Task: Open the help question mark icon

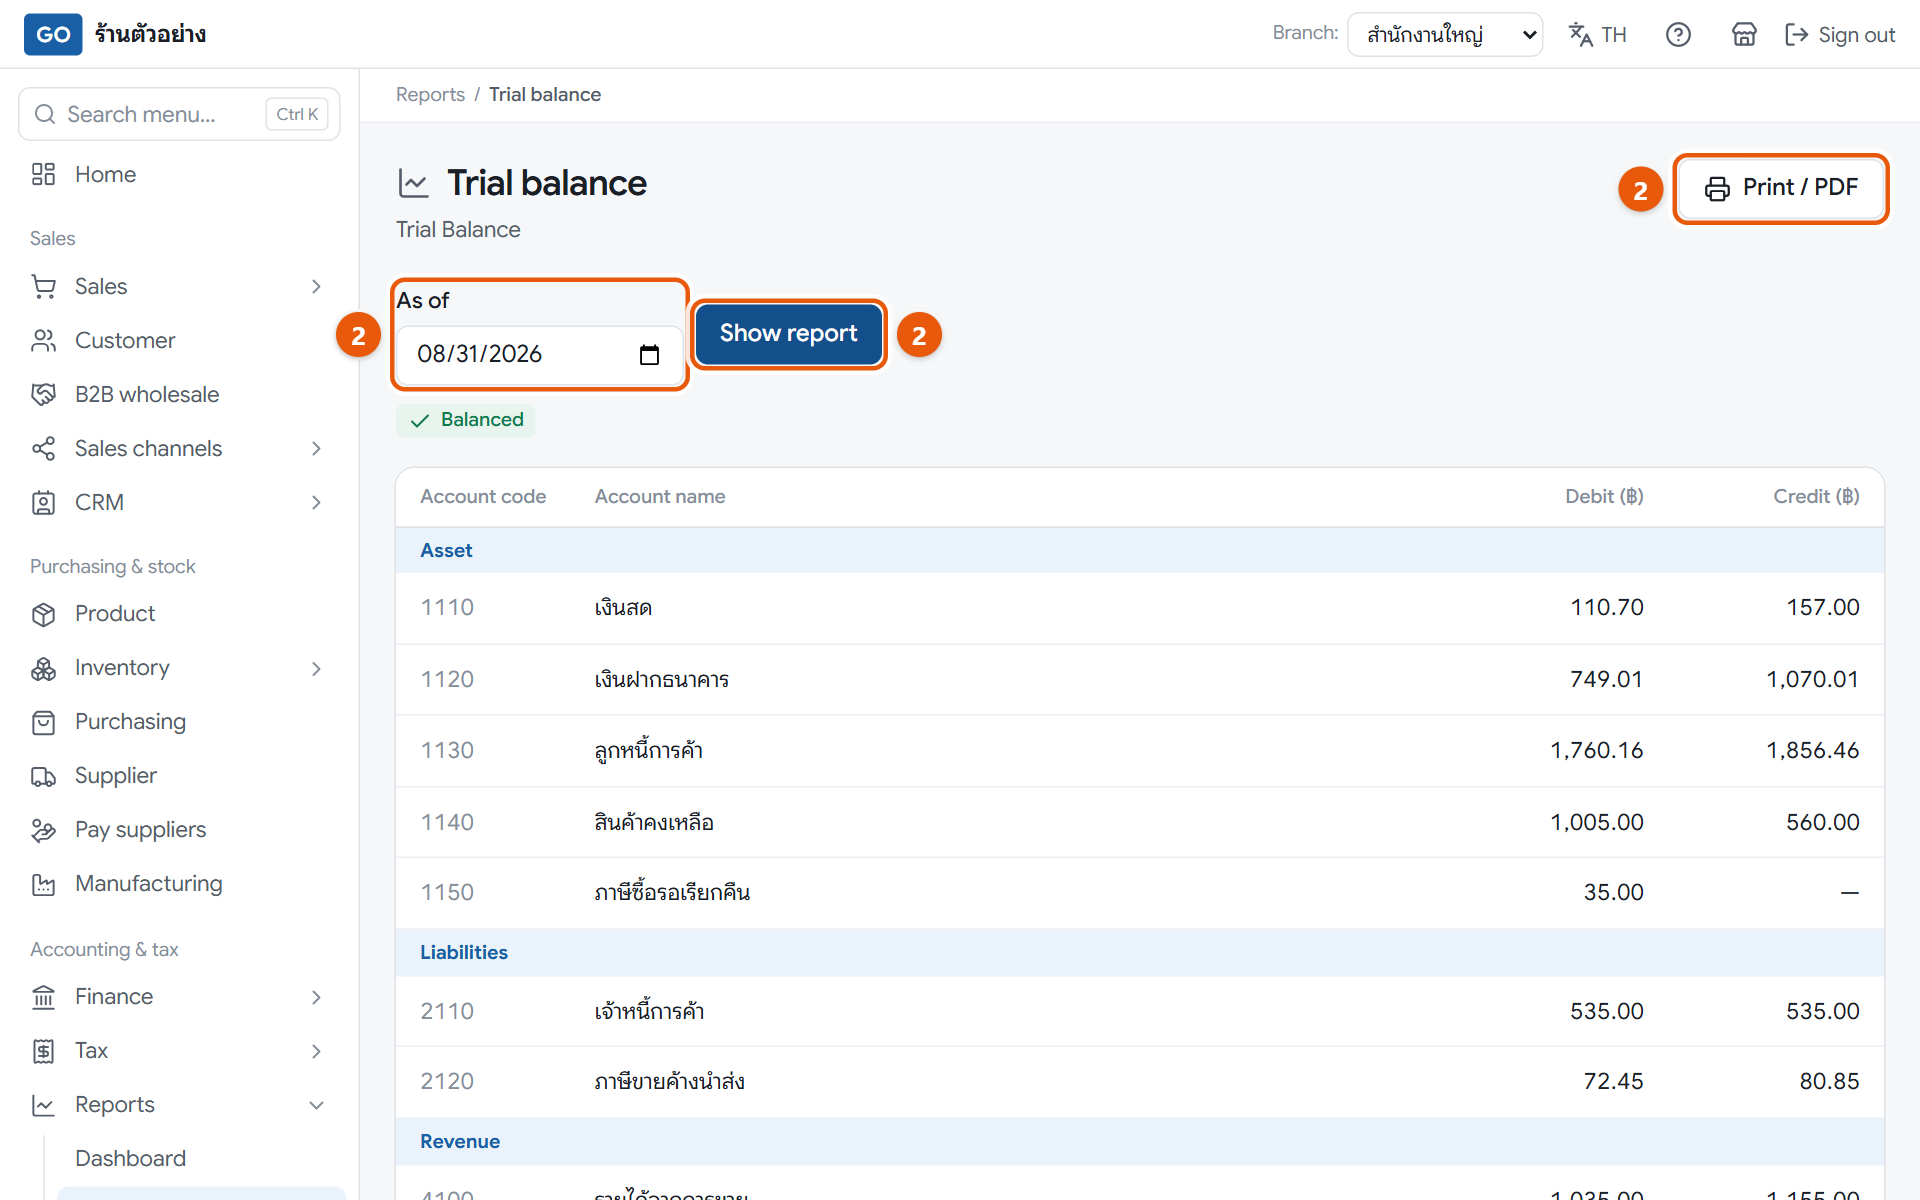Action: [1678, 34]
